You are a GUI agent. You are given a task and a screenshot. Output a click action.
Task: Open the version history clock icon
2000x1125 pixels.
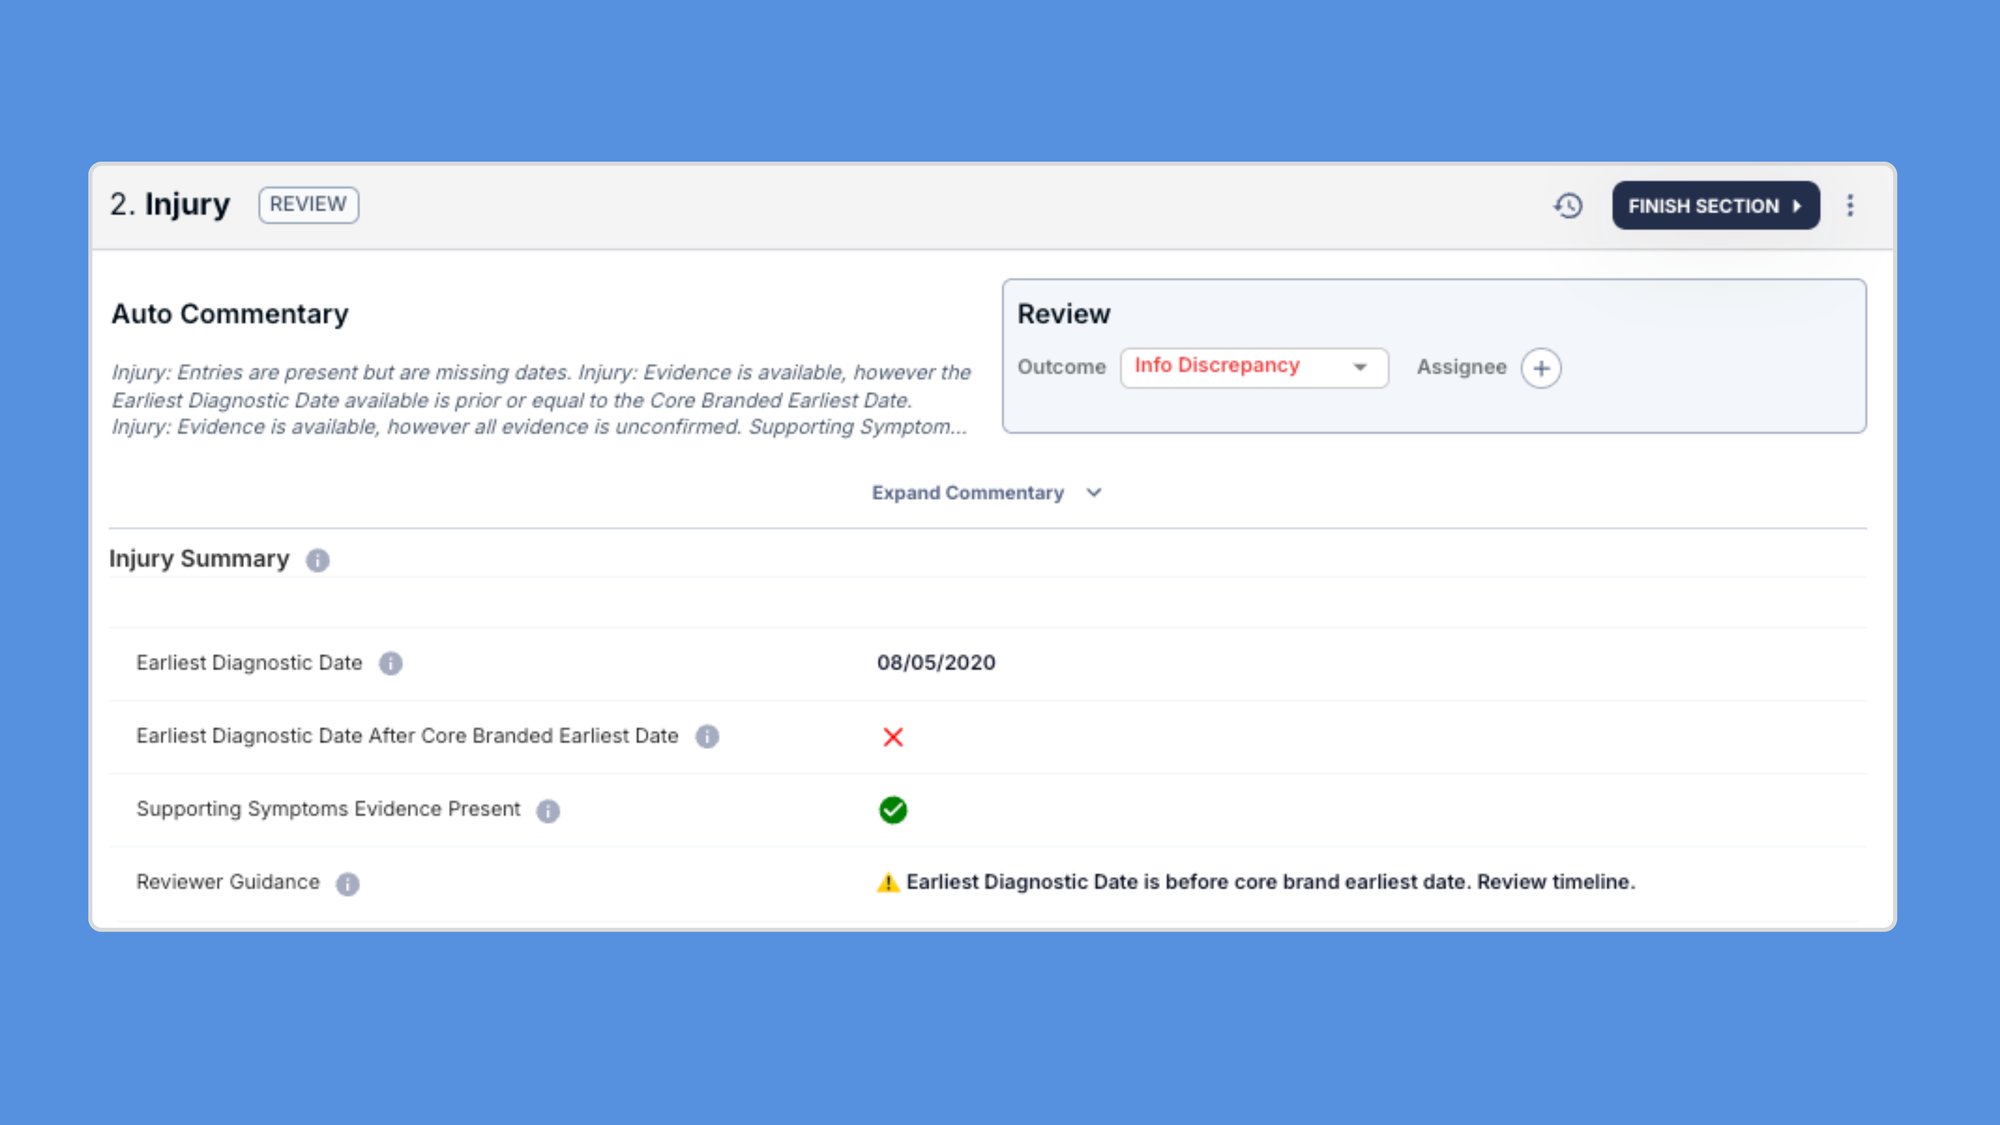[1568, 206]
